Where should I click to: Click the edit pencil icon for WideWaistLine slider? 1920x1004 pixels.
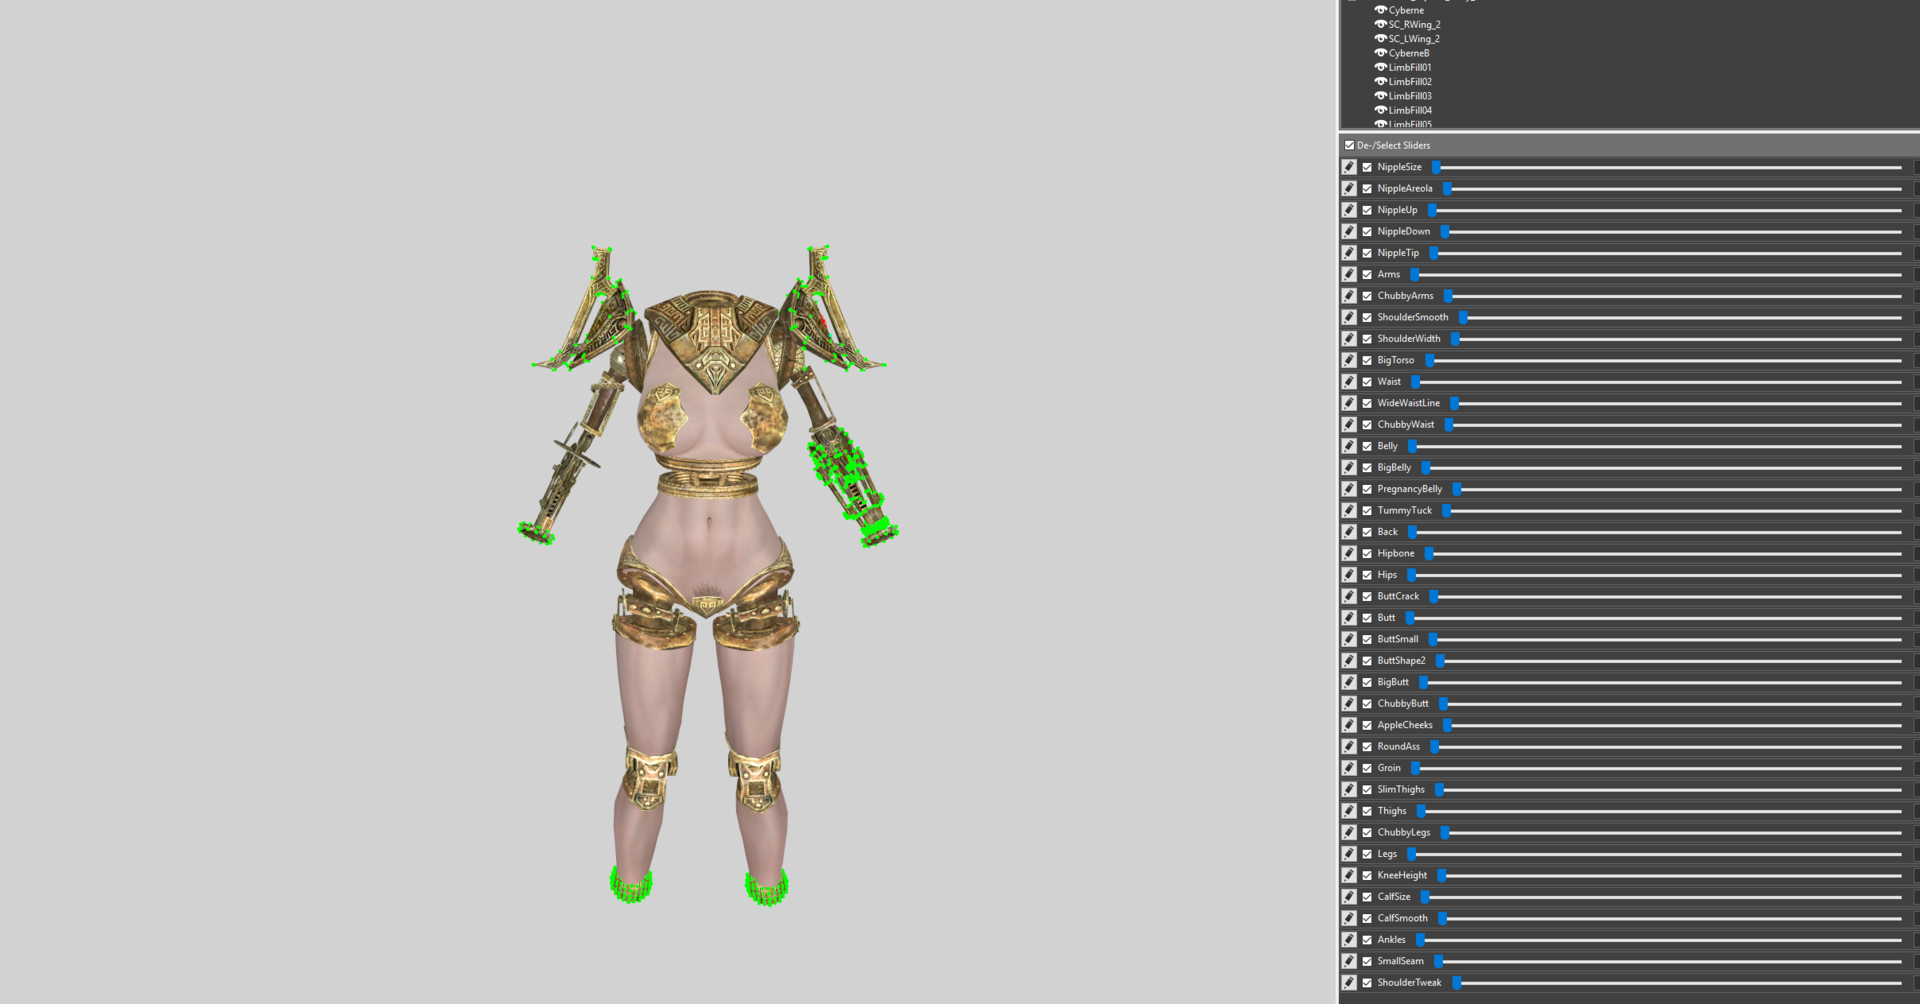tap(1349, 403)
